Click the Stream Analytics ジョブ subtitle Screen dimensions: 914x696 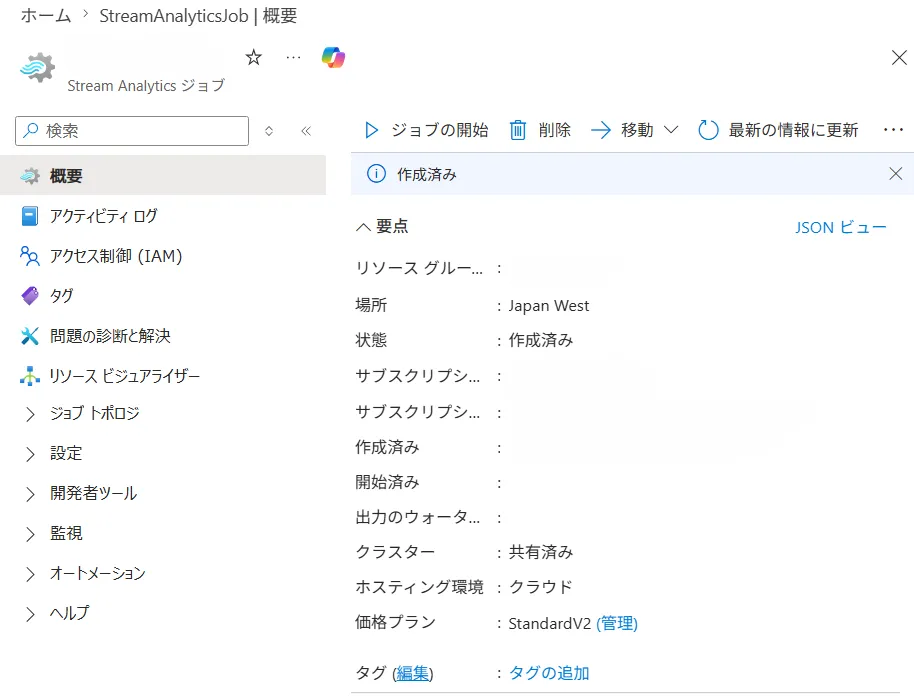click(146, 86)
